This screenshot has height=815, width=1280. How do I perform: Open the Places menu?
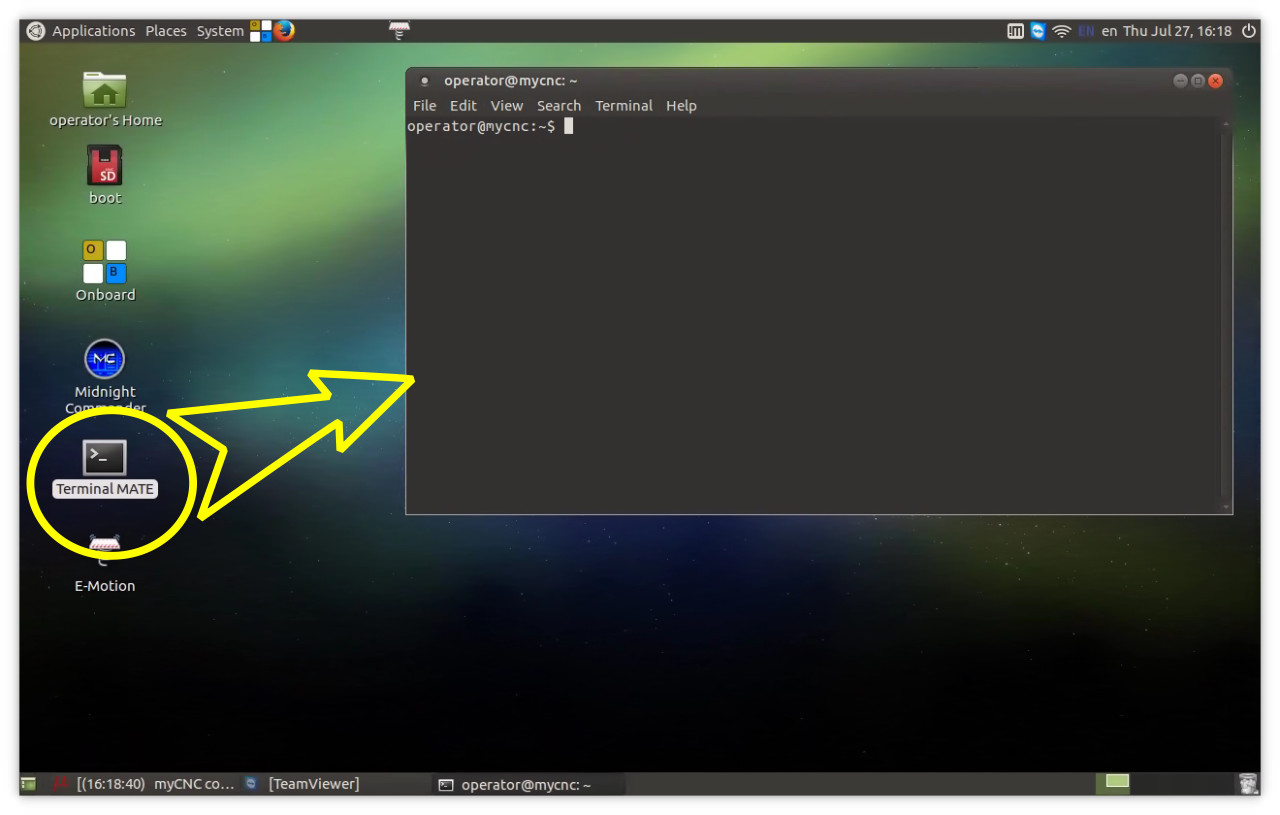tap(166, 31)
